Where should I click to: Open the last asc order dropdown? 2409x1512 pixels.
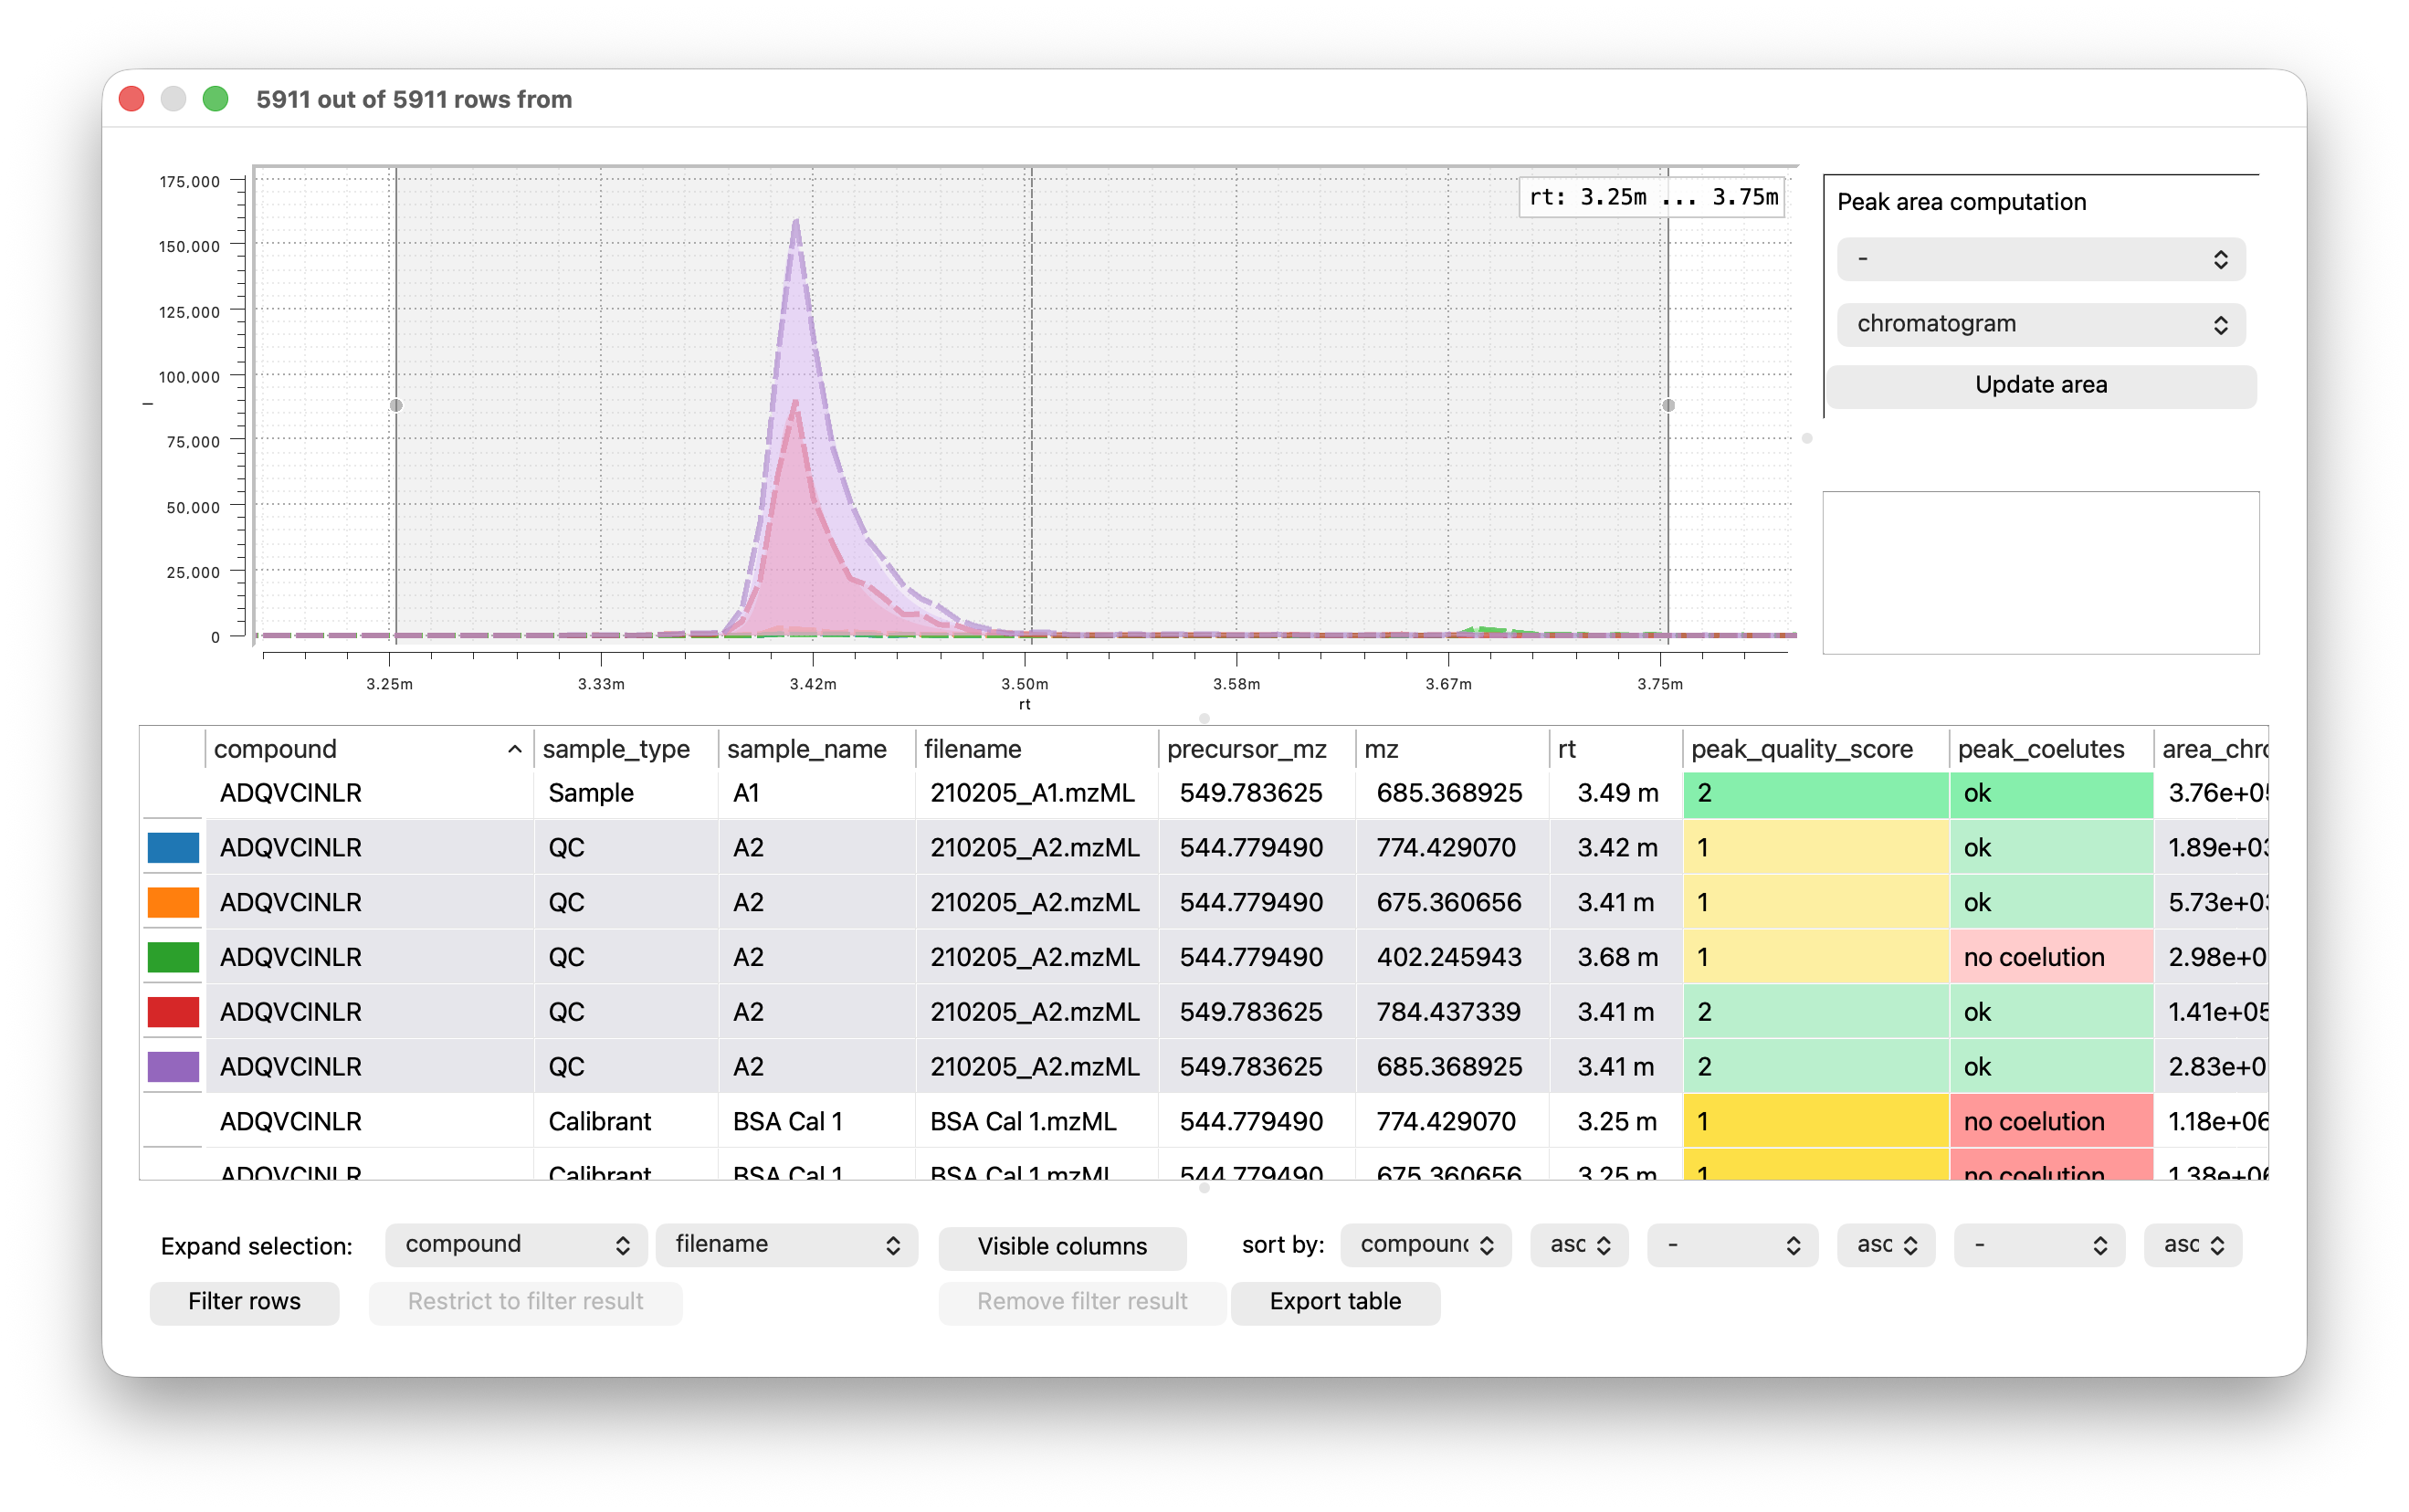(2192, 1244)
